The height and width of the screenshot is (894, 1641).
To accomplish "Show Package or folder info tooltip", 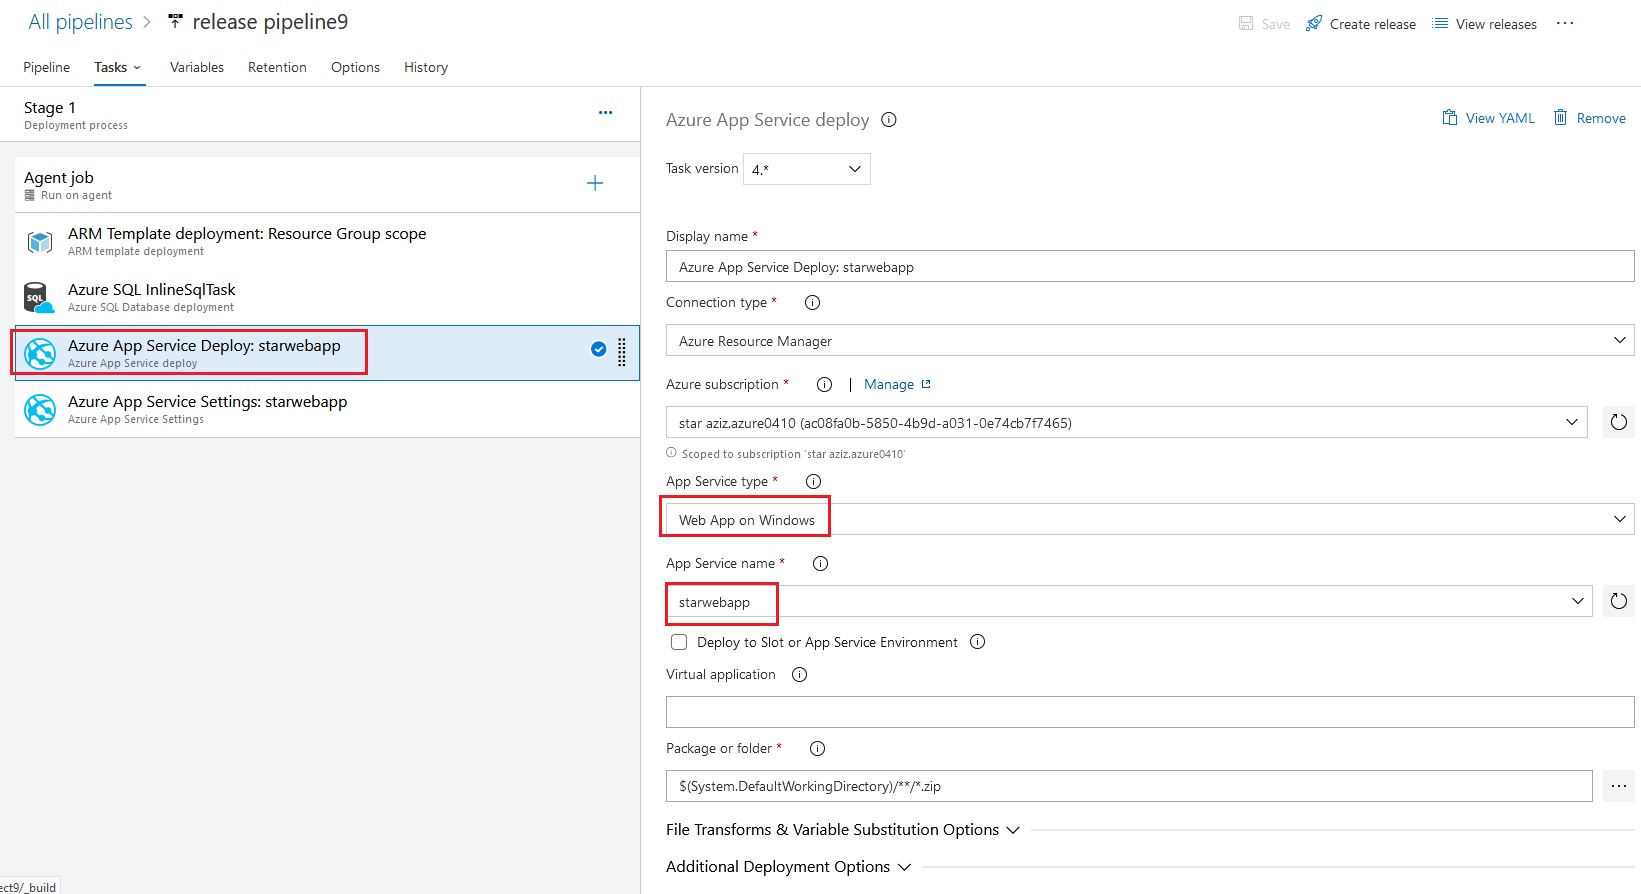I will pyautogui.click(x=817, y=748).
